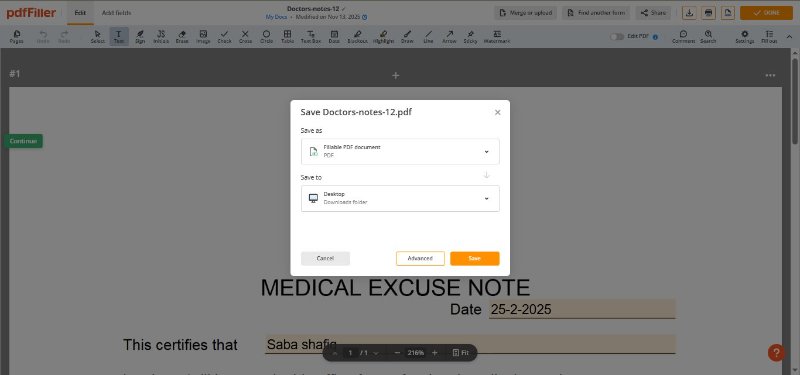Select the Date tool
Image resolution: width=800 pixels, height=375 pixels.
point(334,36)
